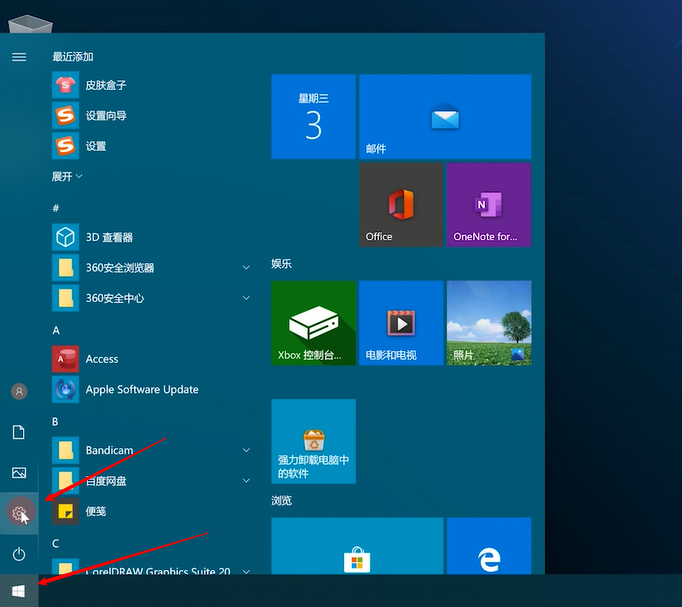This screenshot has width=682, height=607.
Task: Open the 百度网盘 folder entry
Action: coord(151,480)
